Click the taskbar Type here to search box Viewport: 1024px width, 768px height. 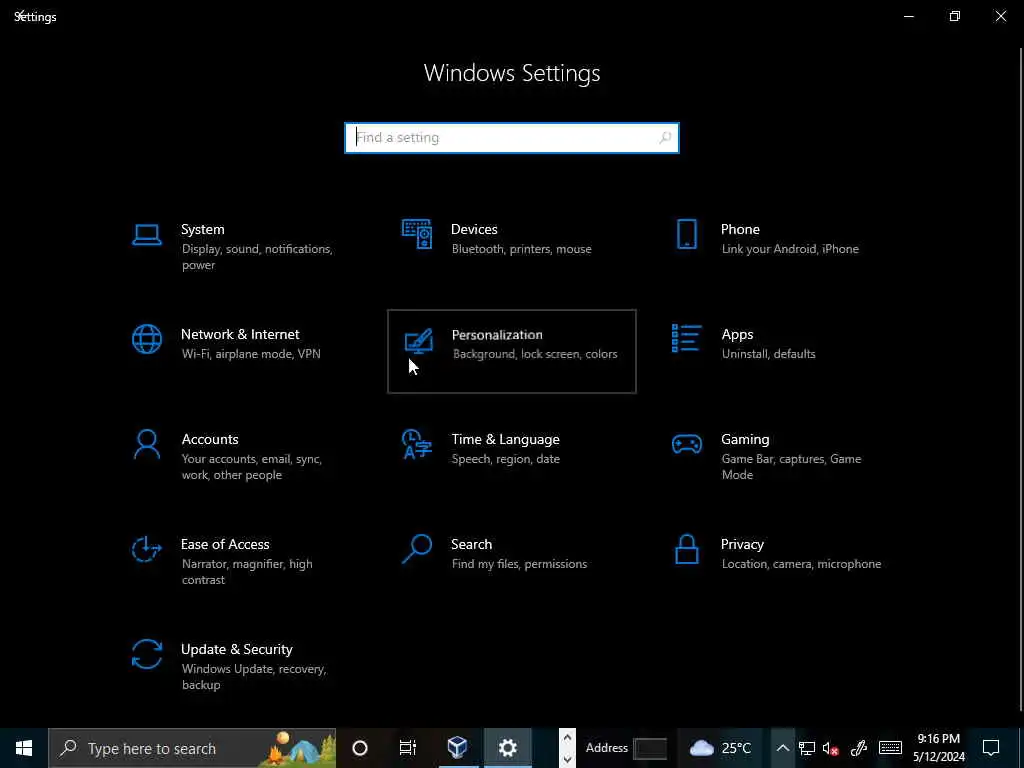tap(192, 748)
